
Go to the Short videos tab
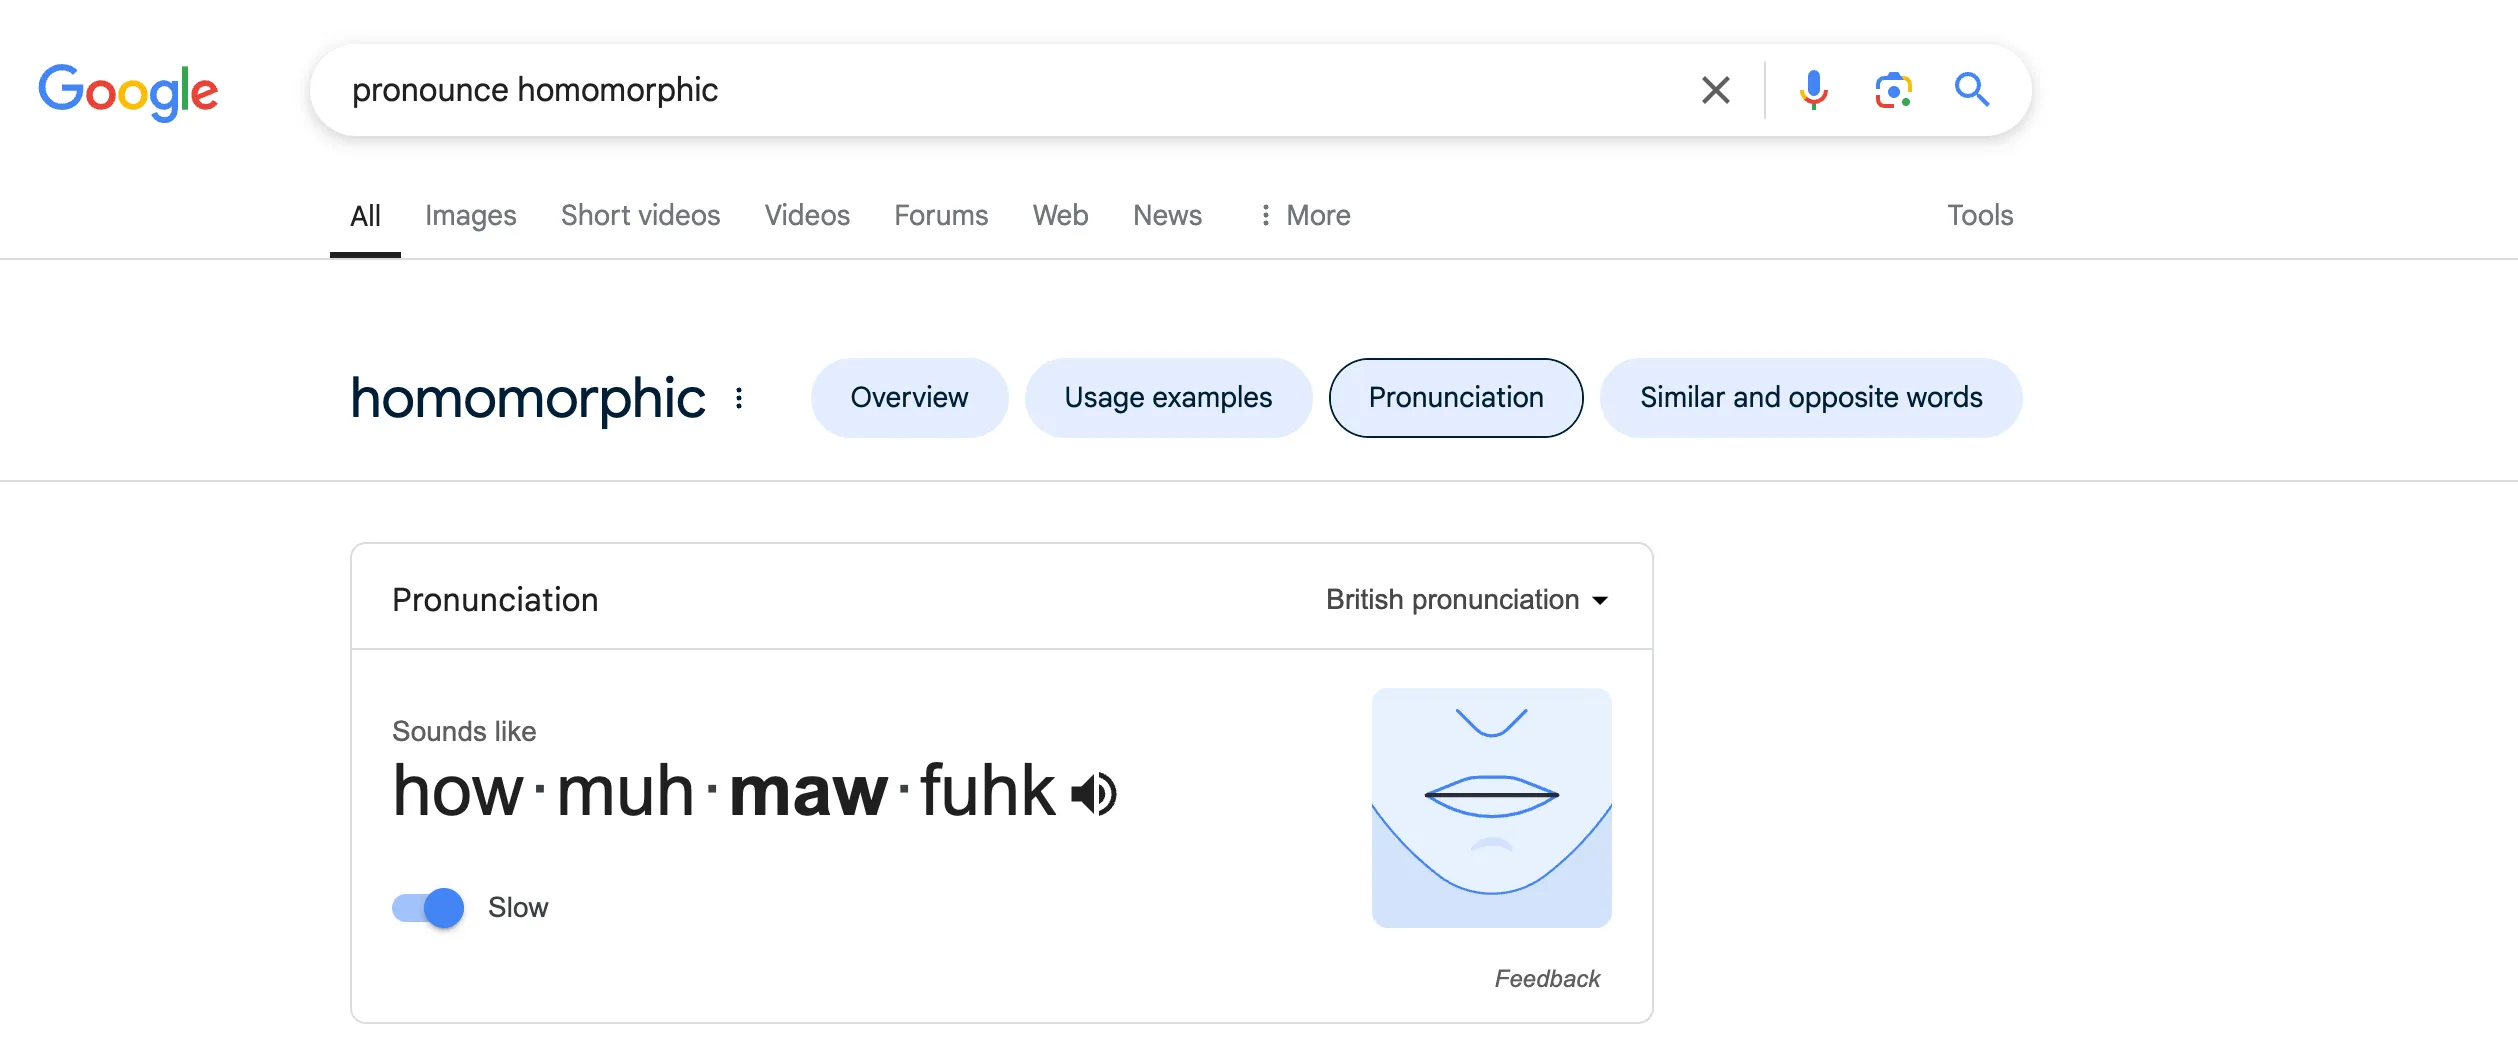coord(640,215)
